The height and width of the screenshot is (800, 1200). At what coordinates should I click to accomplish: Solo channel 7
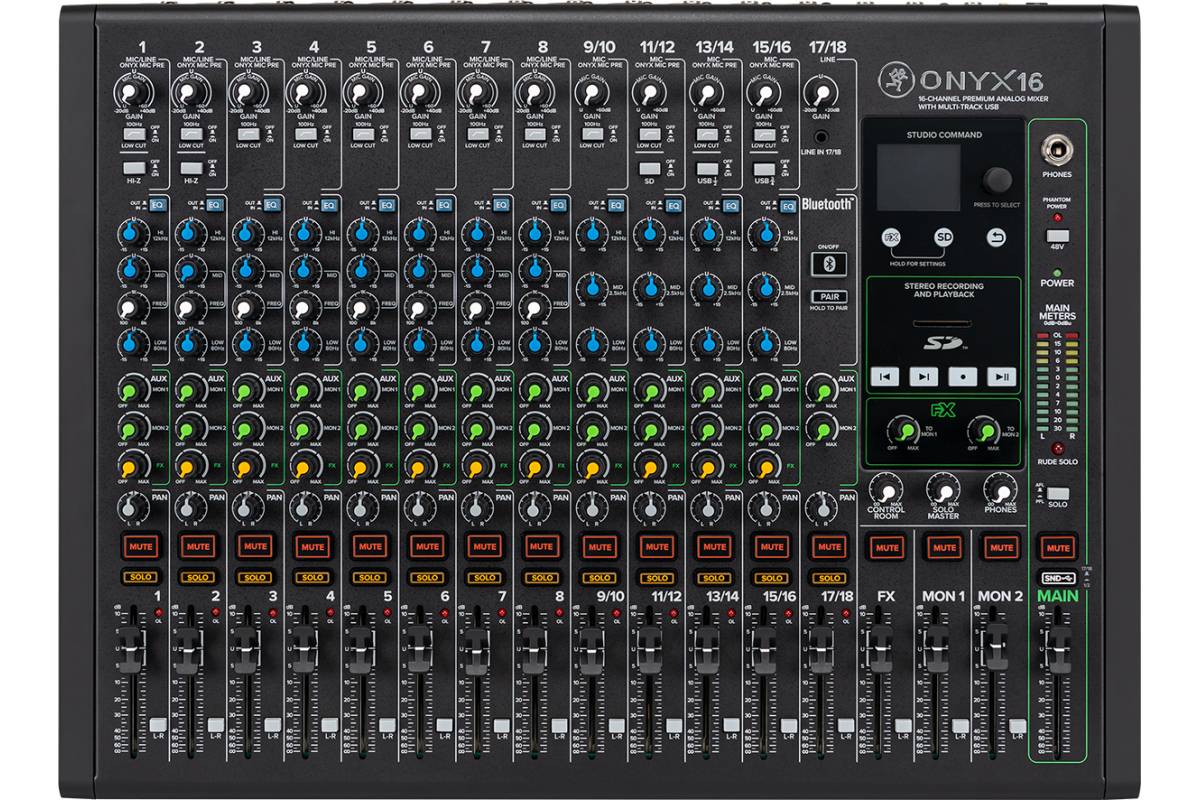coord(484,577)
